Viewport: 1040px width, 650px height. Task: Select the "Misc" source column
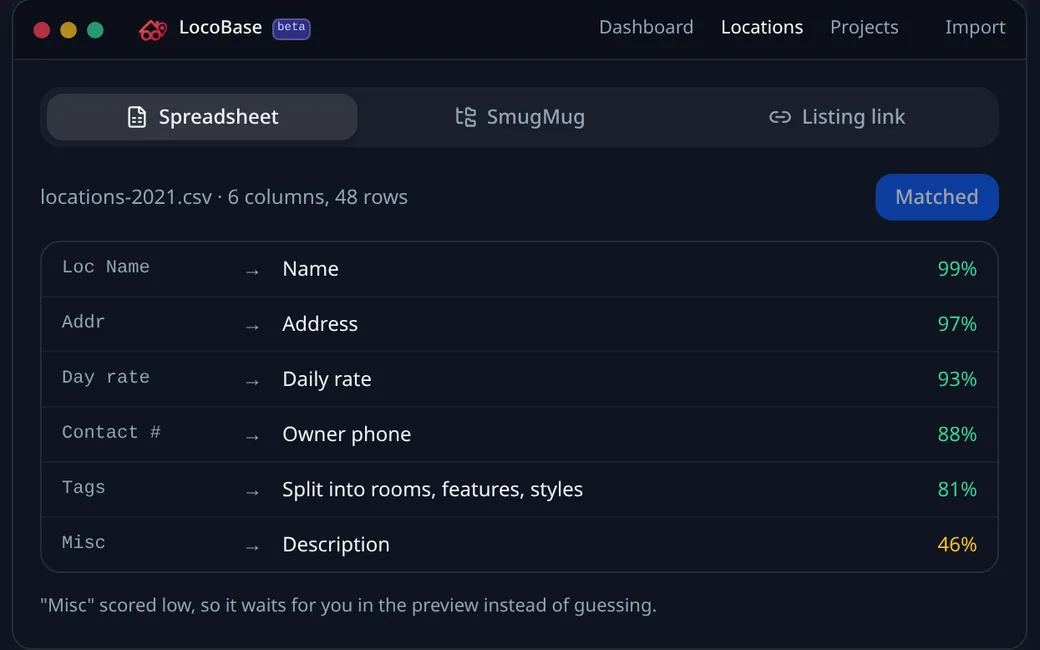pos(84,543)
